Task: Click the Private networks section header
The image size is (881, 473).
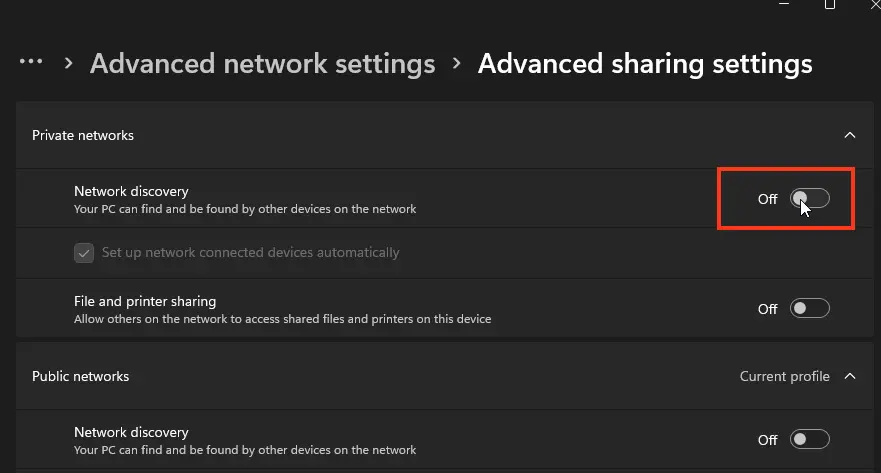Action: (83, 135)
